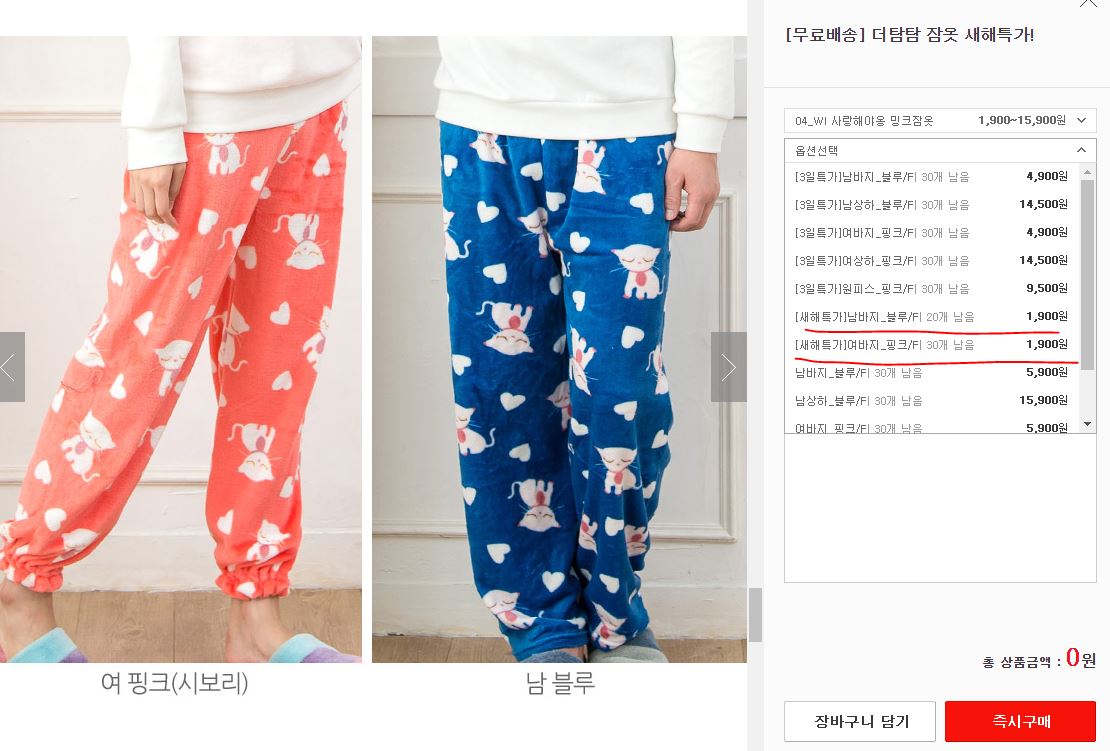Select [새해특가]여바지_핑크 1,900원 option
This screenshot has height=751, width=1110.
[x=932, y=345]
